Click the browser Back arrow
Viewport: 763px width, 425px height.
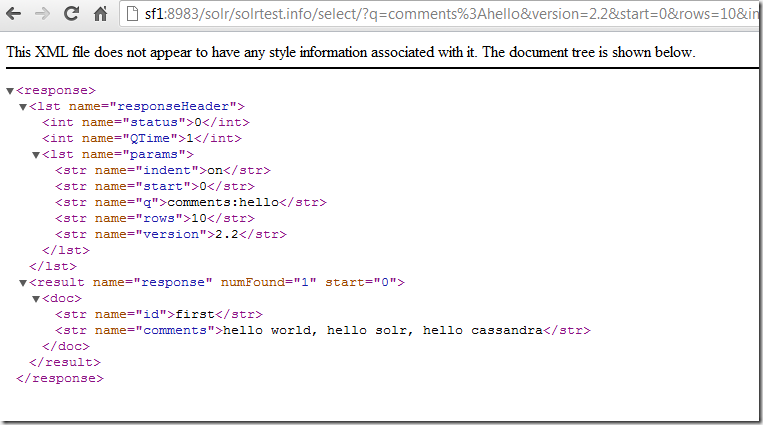pyautogui.click(x=14, y=14)
